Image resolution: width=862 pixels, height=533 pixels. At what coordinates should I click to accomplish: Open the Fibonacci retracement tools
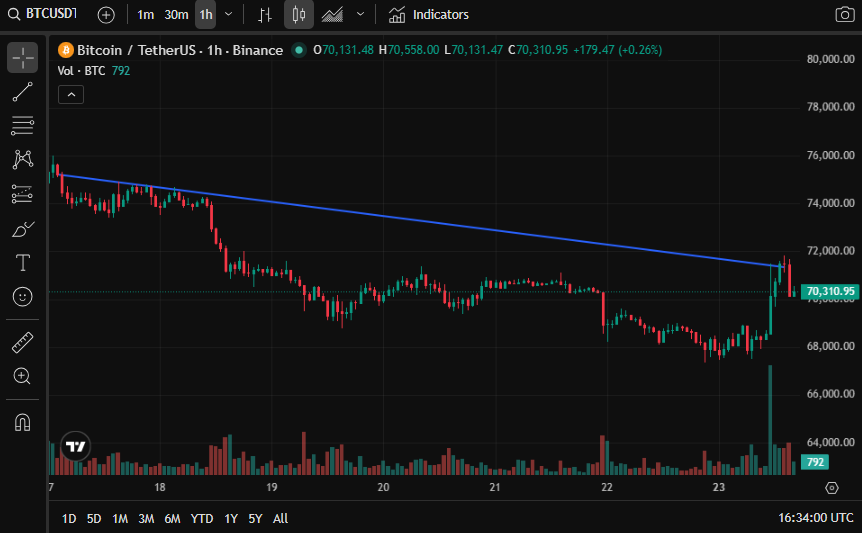click(23, 126)
